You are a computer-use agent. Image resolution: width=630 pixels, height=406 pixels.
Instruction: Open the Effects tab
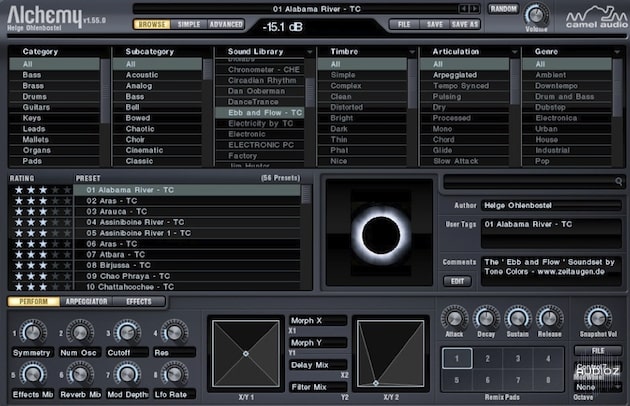(139, 301)
